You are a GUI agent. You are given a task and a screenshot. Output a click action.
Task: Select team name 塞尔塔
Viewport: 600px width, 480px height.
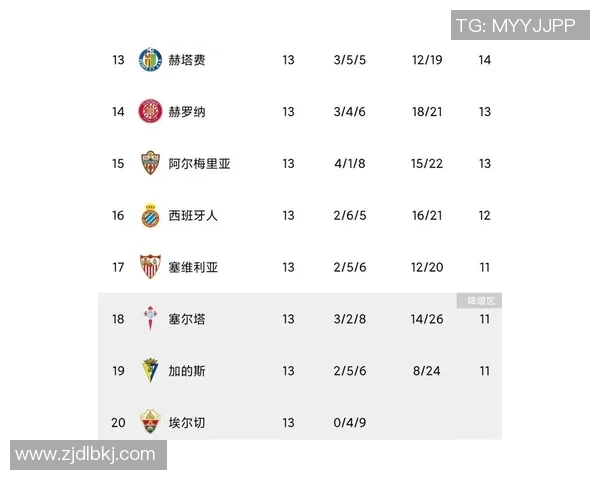tap(187, 319)
